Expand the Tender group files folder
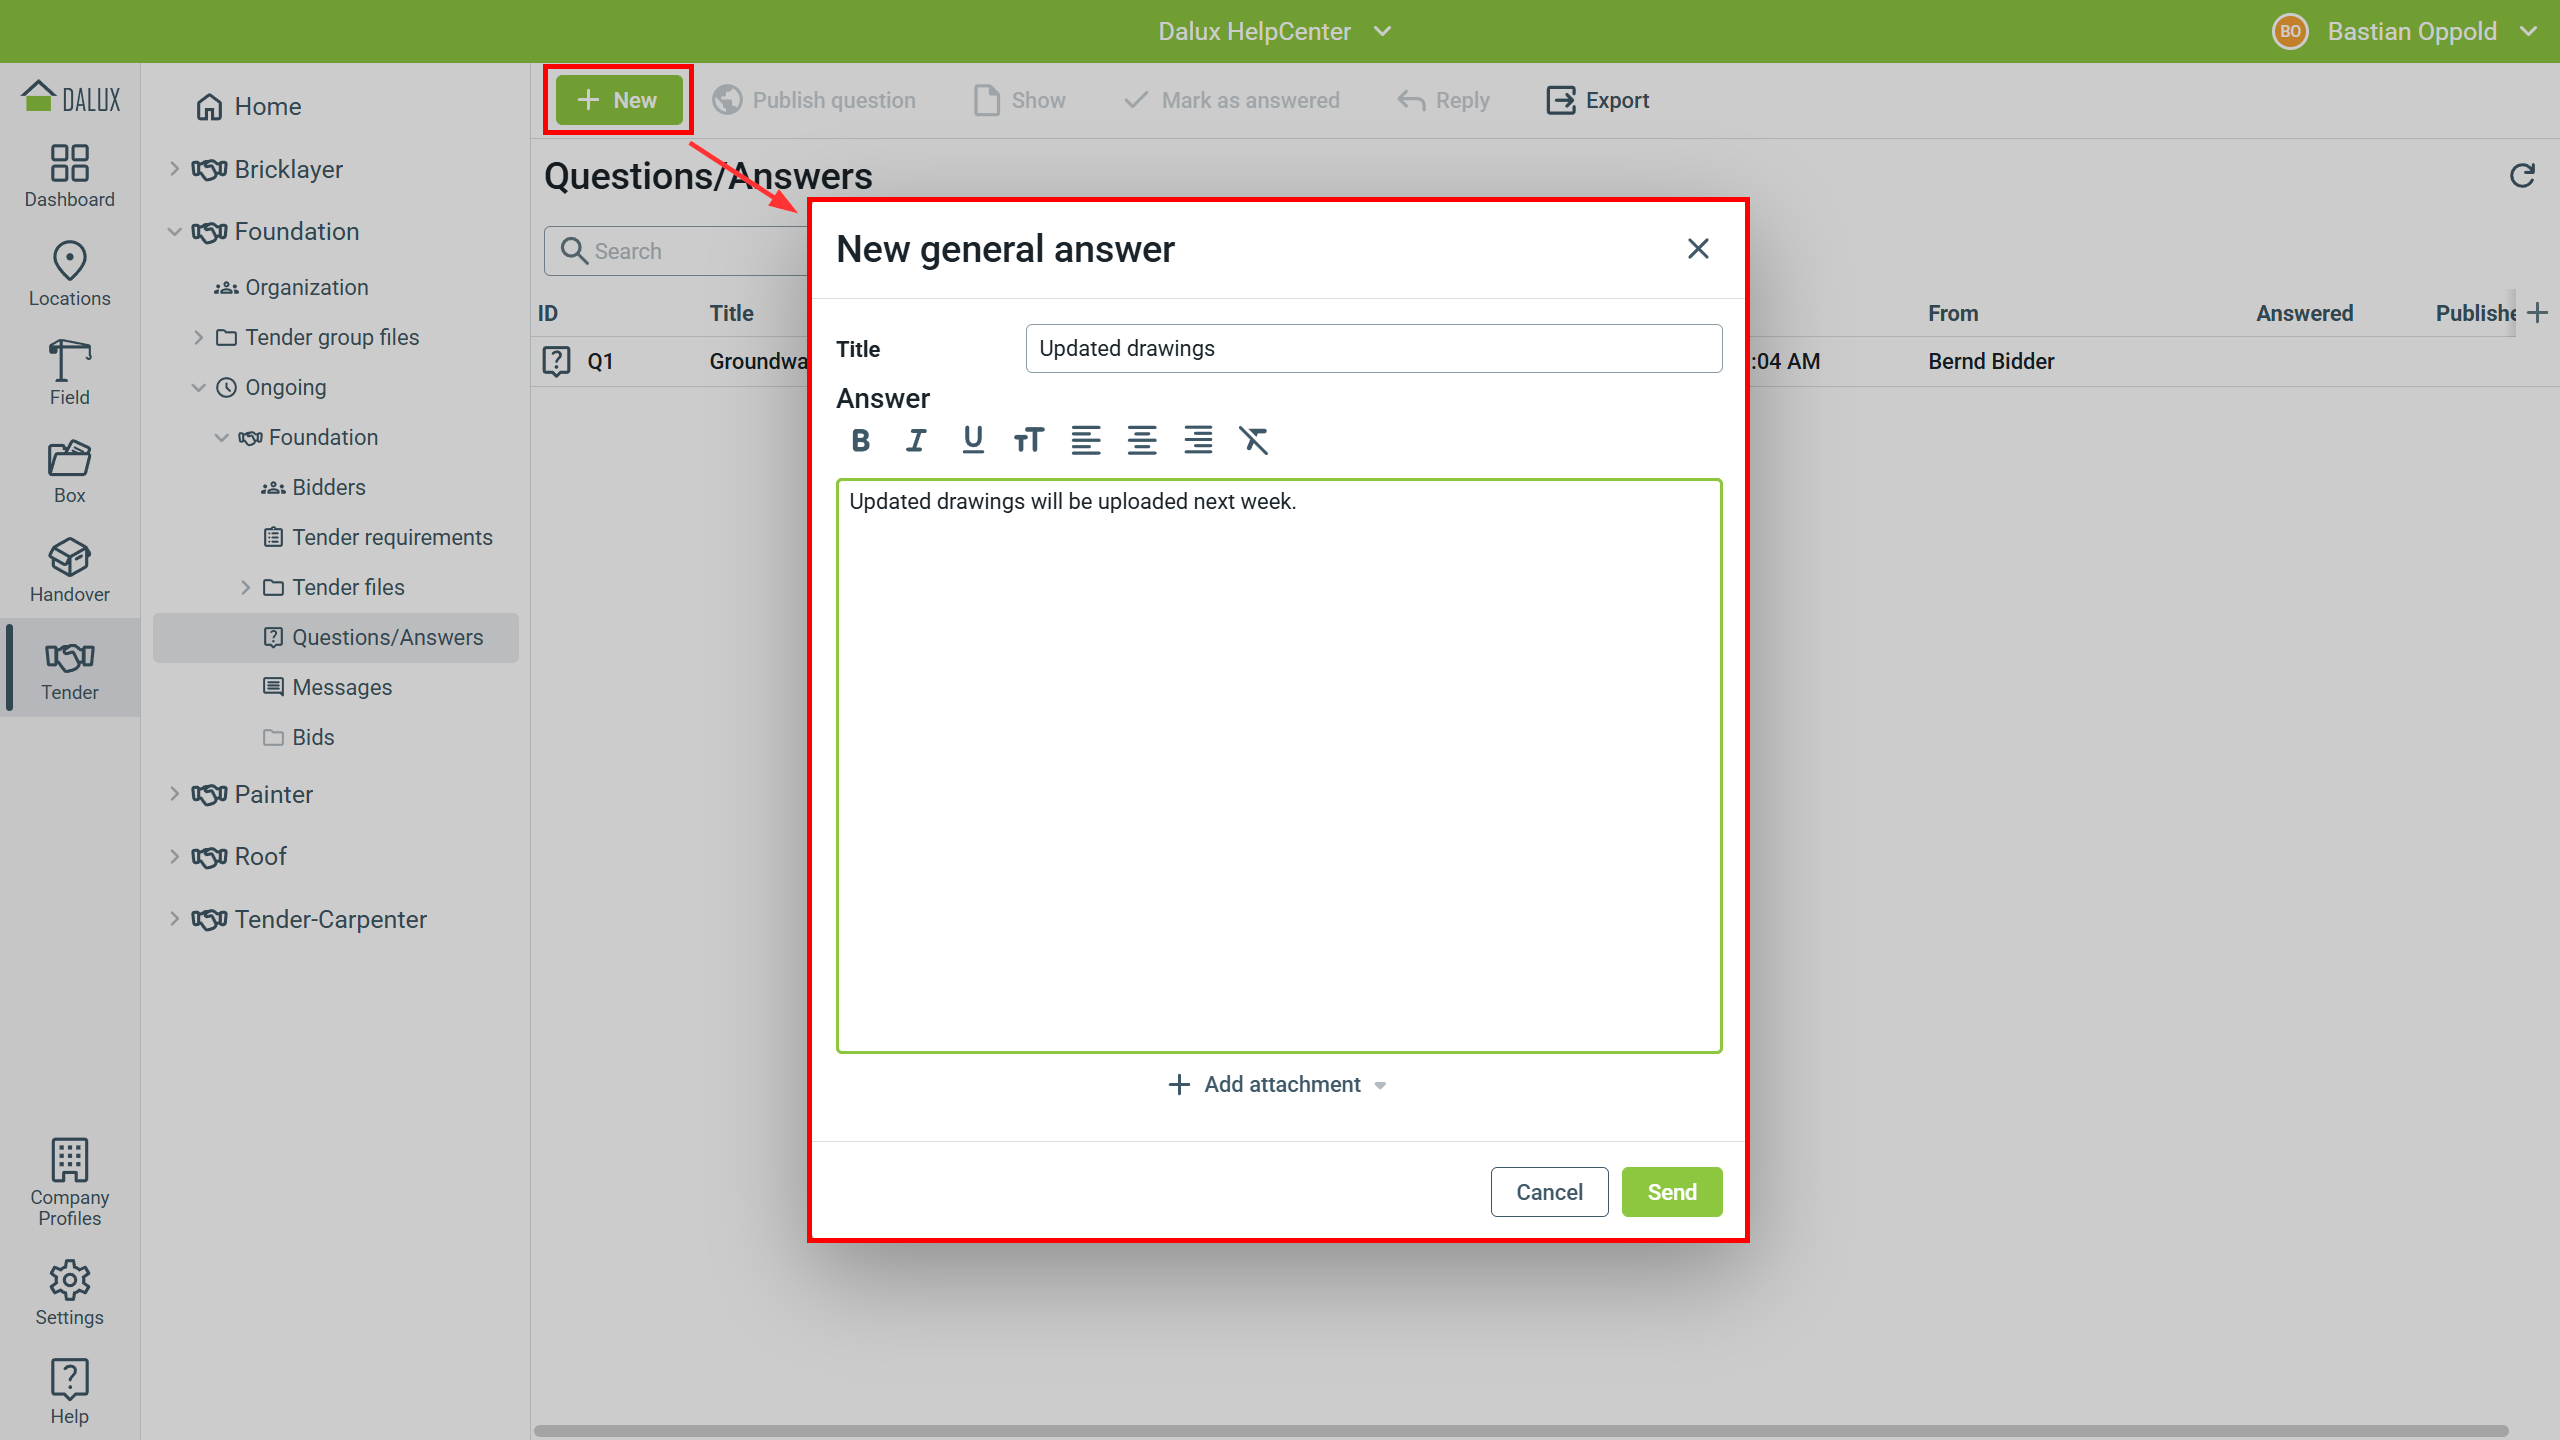The image size is (2560, 1440). [x=198, y=338]
